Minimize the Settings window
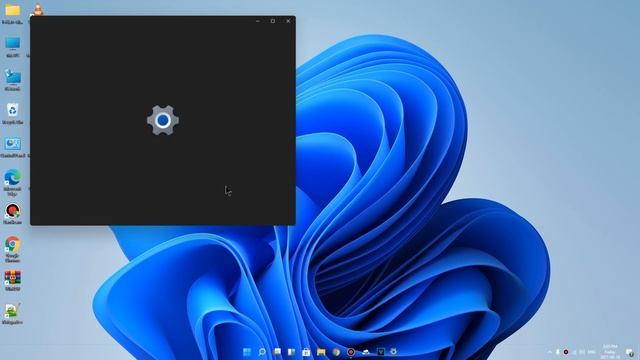This screenshot has height=360, width=640. point(258,21)
